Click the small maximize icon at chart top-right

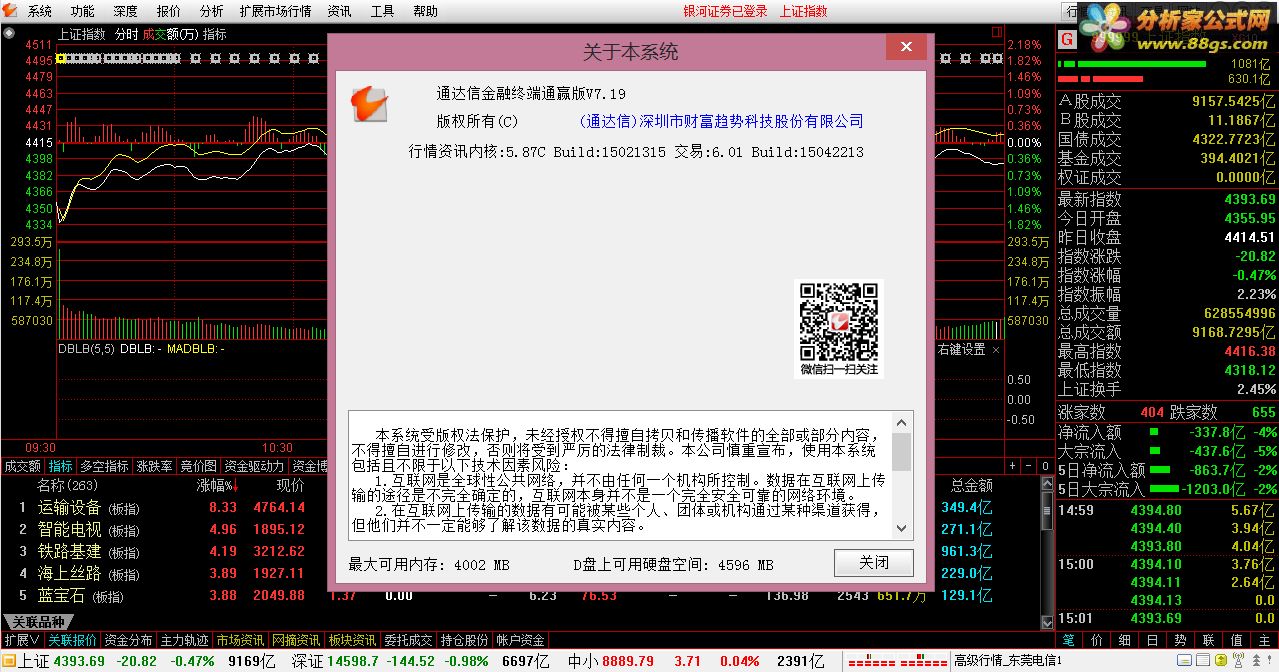997,32
